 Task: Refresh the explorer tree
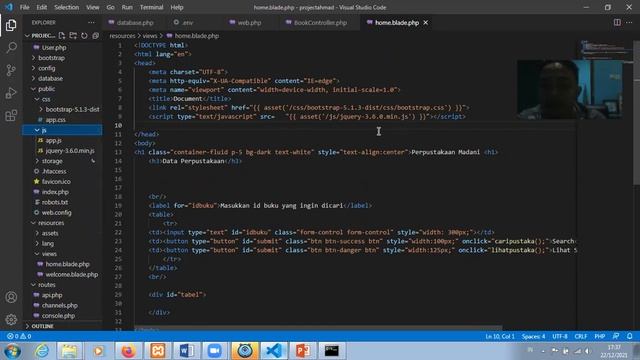(84, 36)
